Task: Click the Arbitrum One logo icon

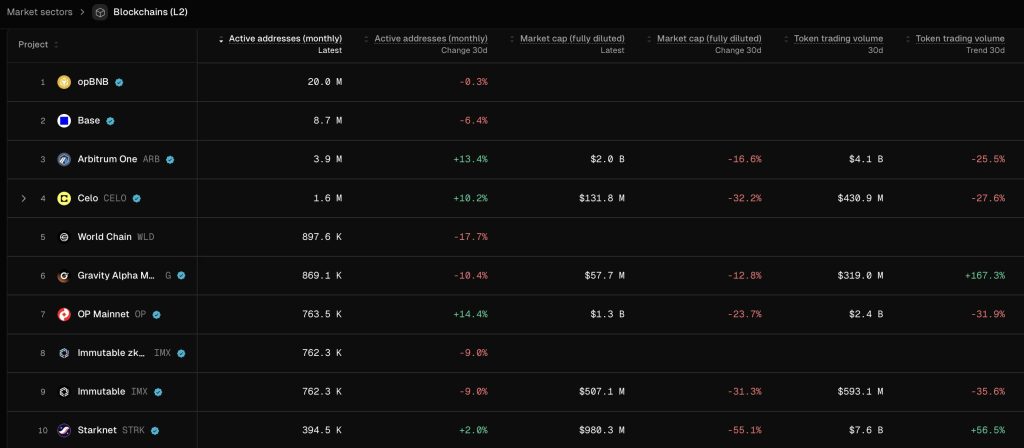Action: click(64, 159)
